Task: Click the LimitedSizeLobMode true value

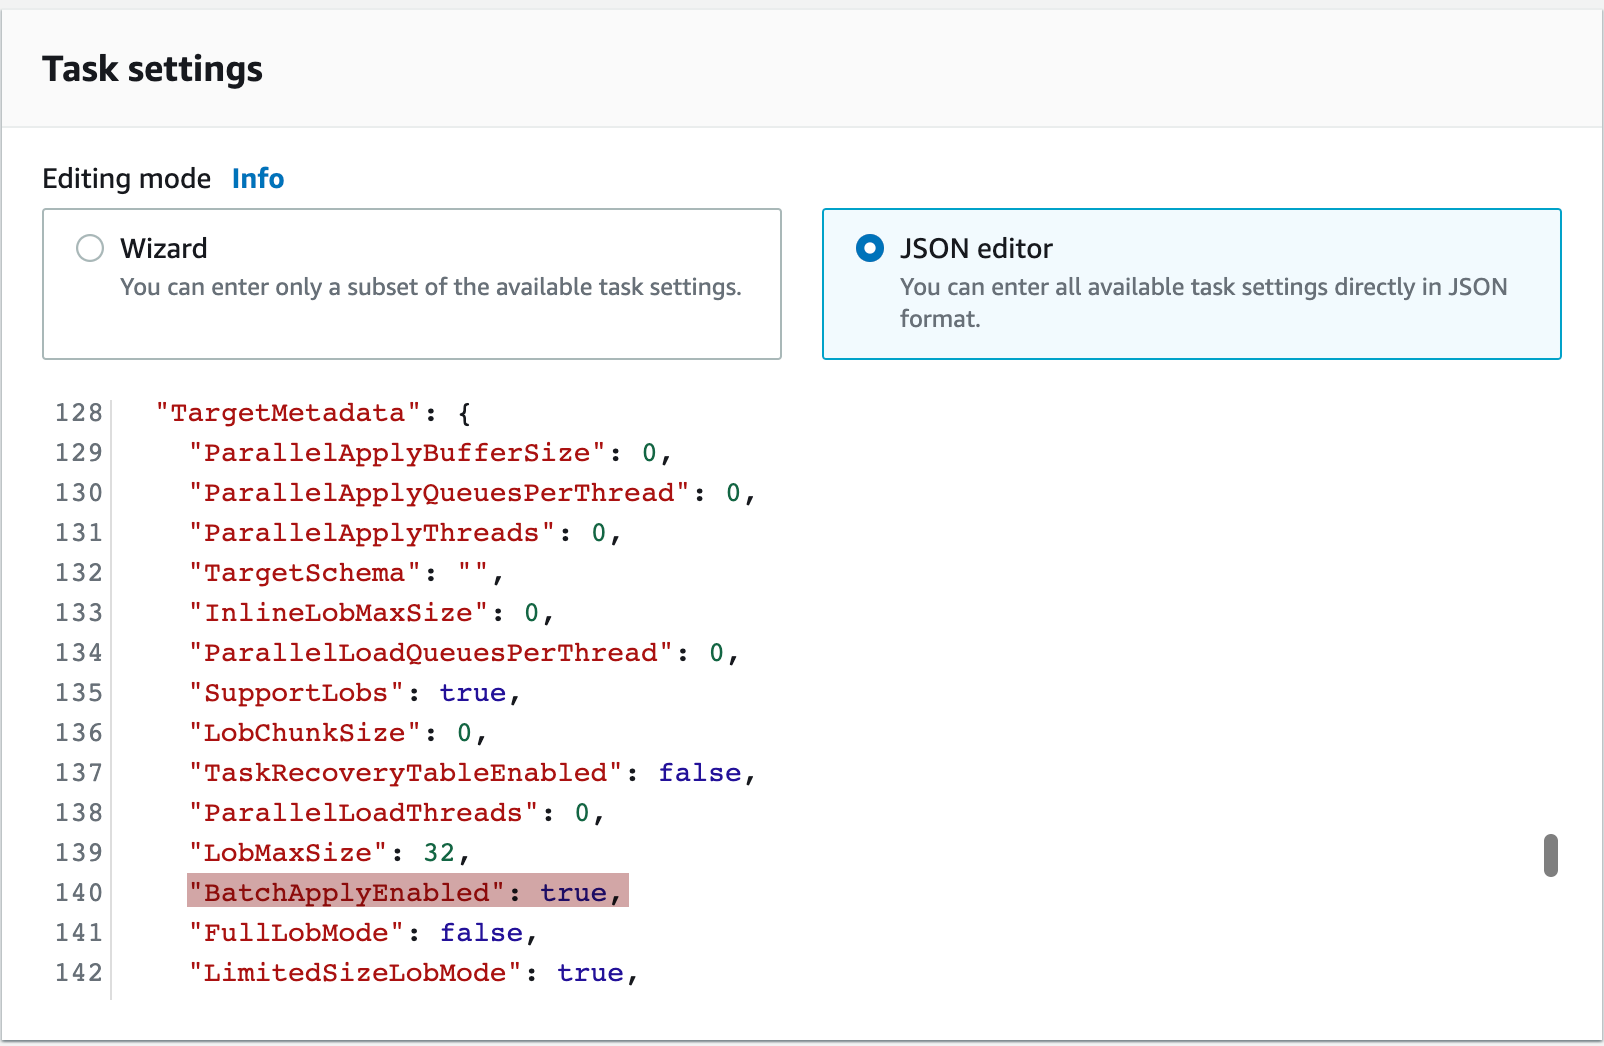Action: [589, 972]
